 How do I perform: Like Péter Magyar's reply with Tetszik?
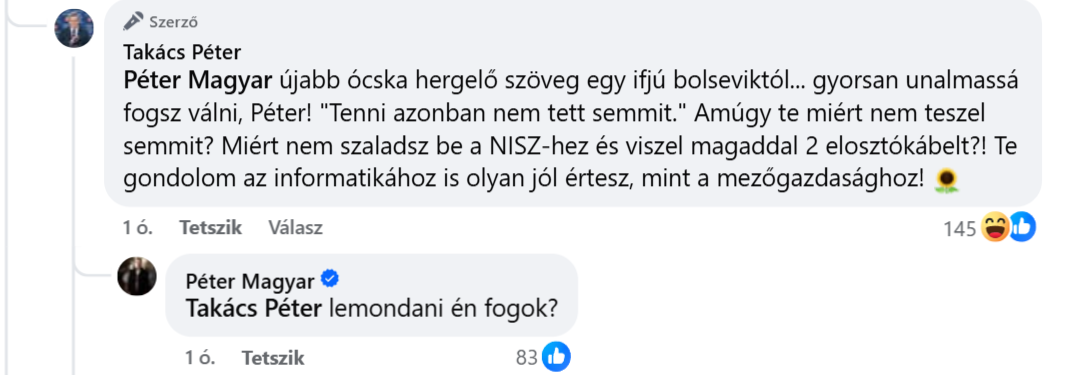273,358
